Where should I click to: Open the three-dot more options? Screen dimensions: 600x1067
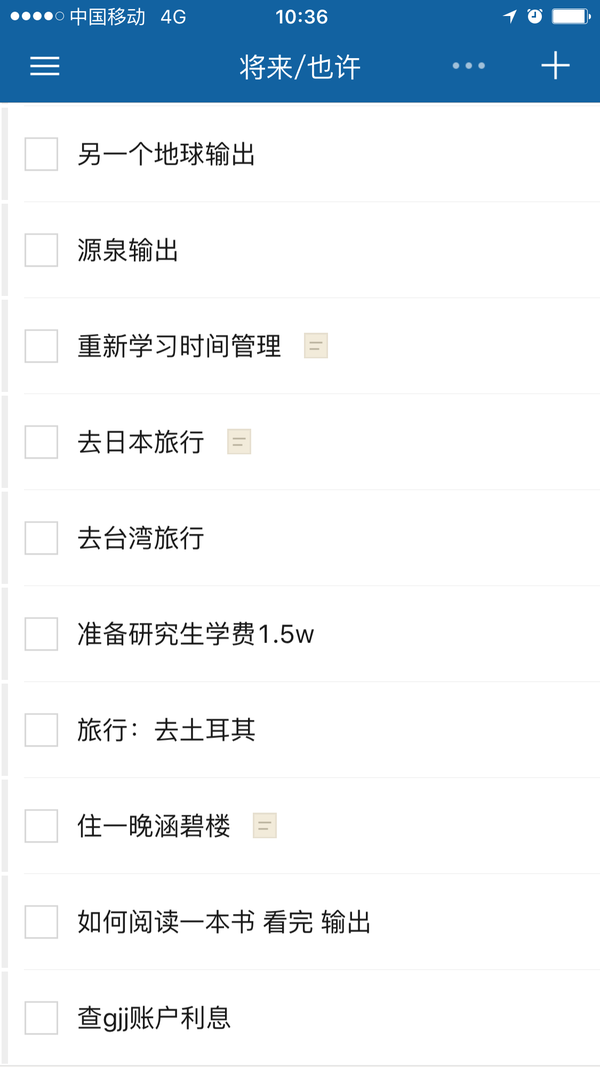point(469,65)
